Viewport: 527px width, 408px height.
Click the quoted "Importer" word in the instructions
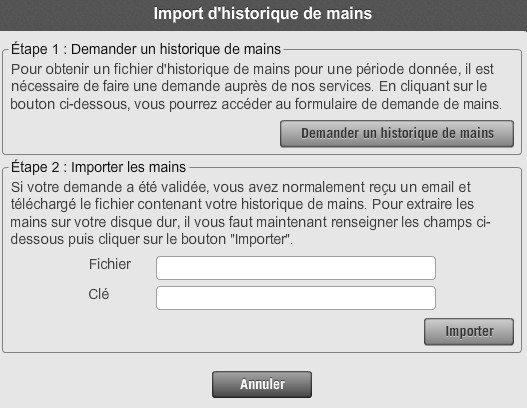tap(261, 239)
